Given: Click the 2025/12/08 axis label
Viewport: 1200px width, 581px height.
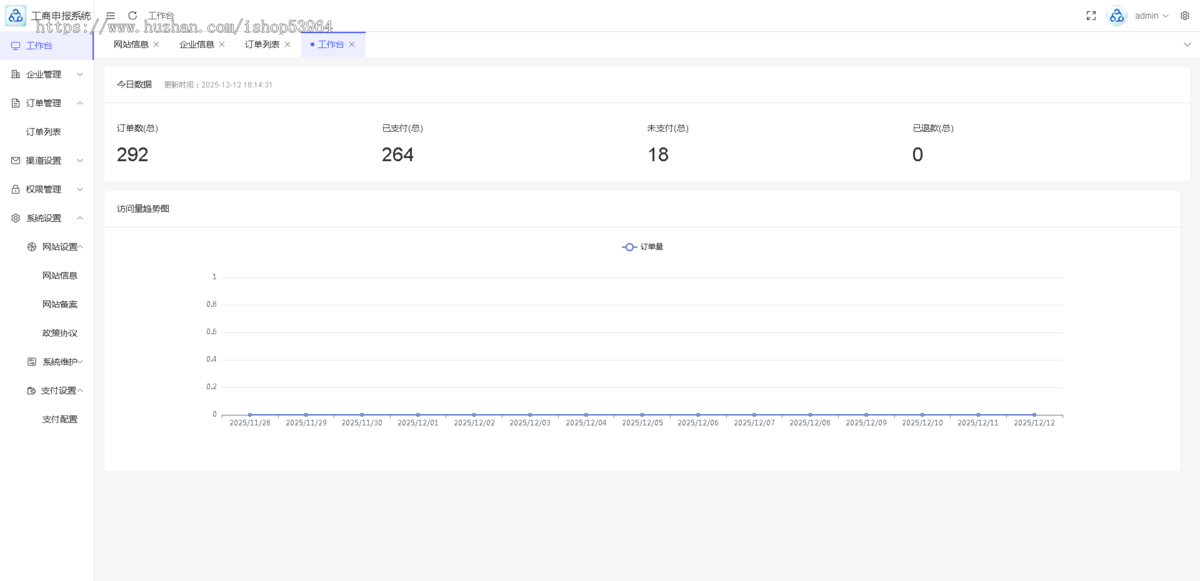Looking at the screenshot, I should tap(810, 423).
